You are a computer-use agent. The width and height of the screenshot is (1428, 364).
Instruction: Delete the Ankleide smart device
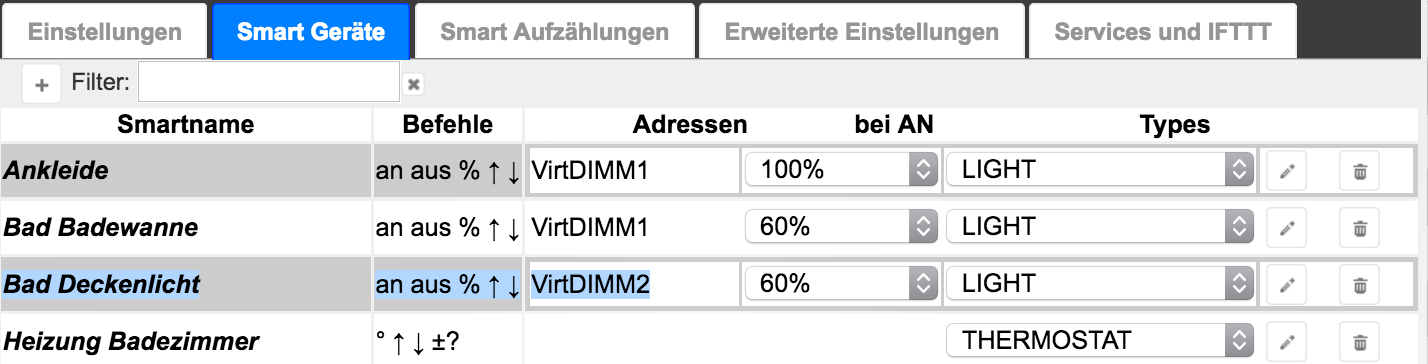[1360, 171]
